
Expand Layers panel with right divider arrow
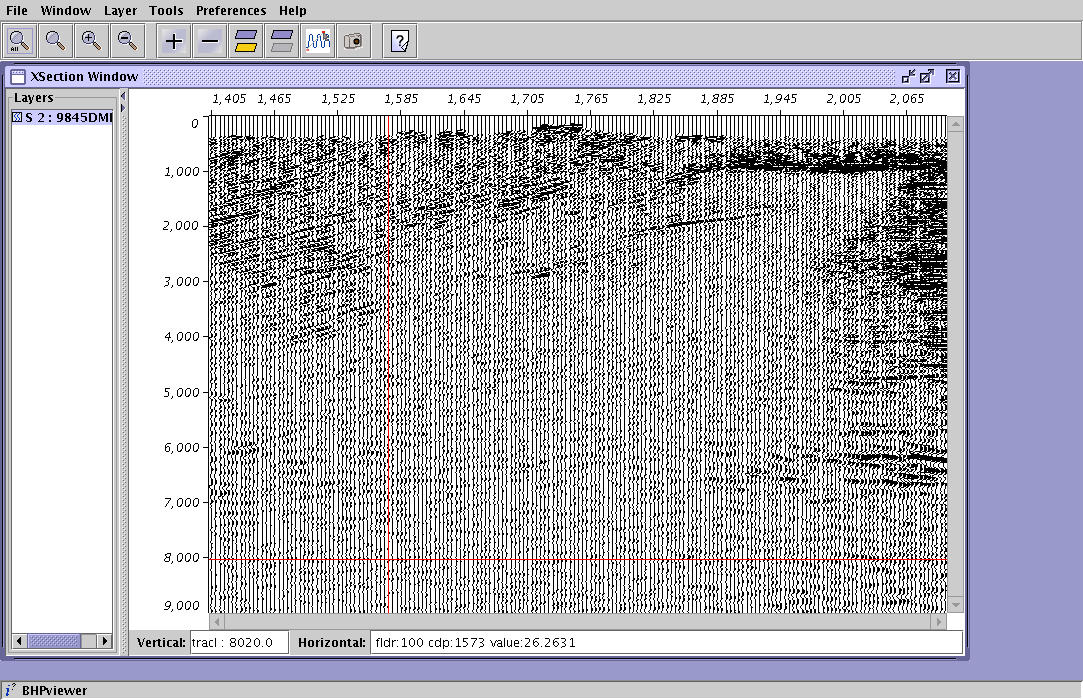click(123, 108)
